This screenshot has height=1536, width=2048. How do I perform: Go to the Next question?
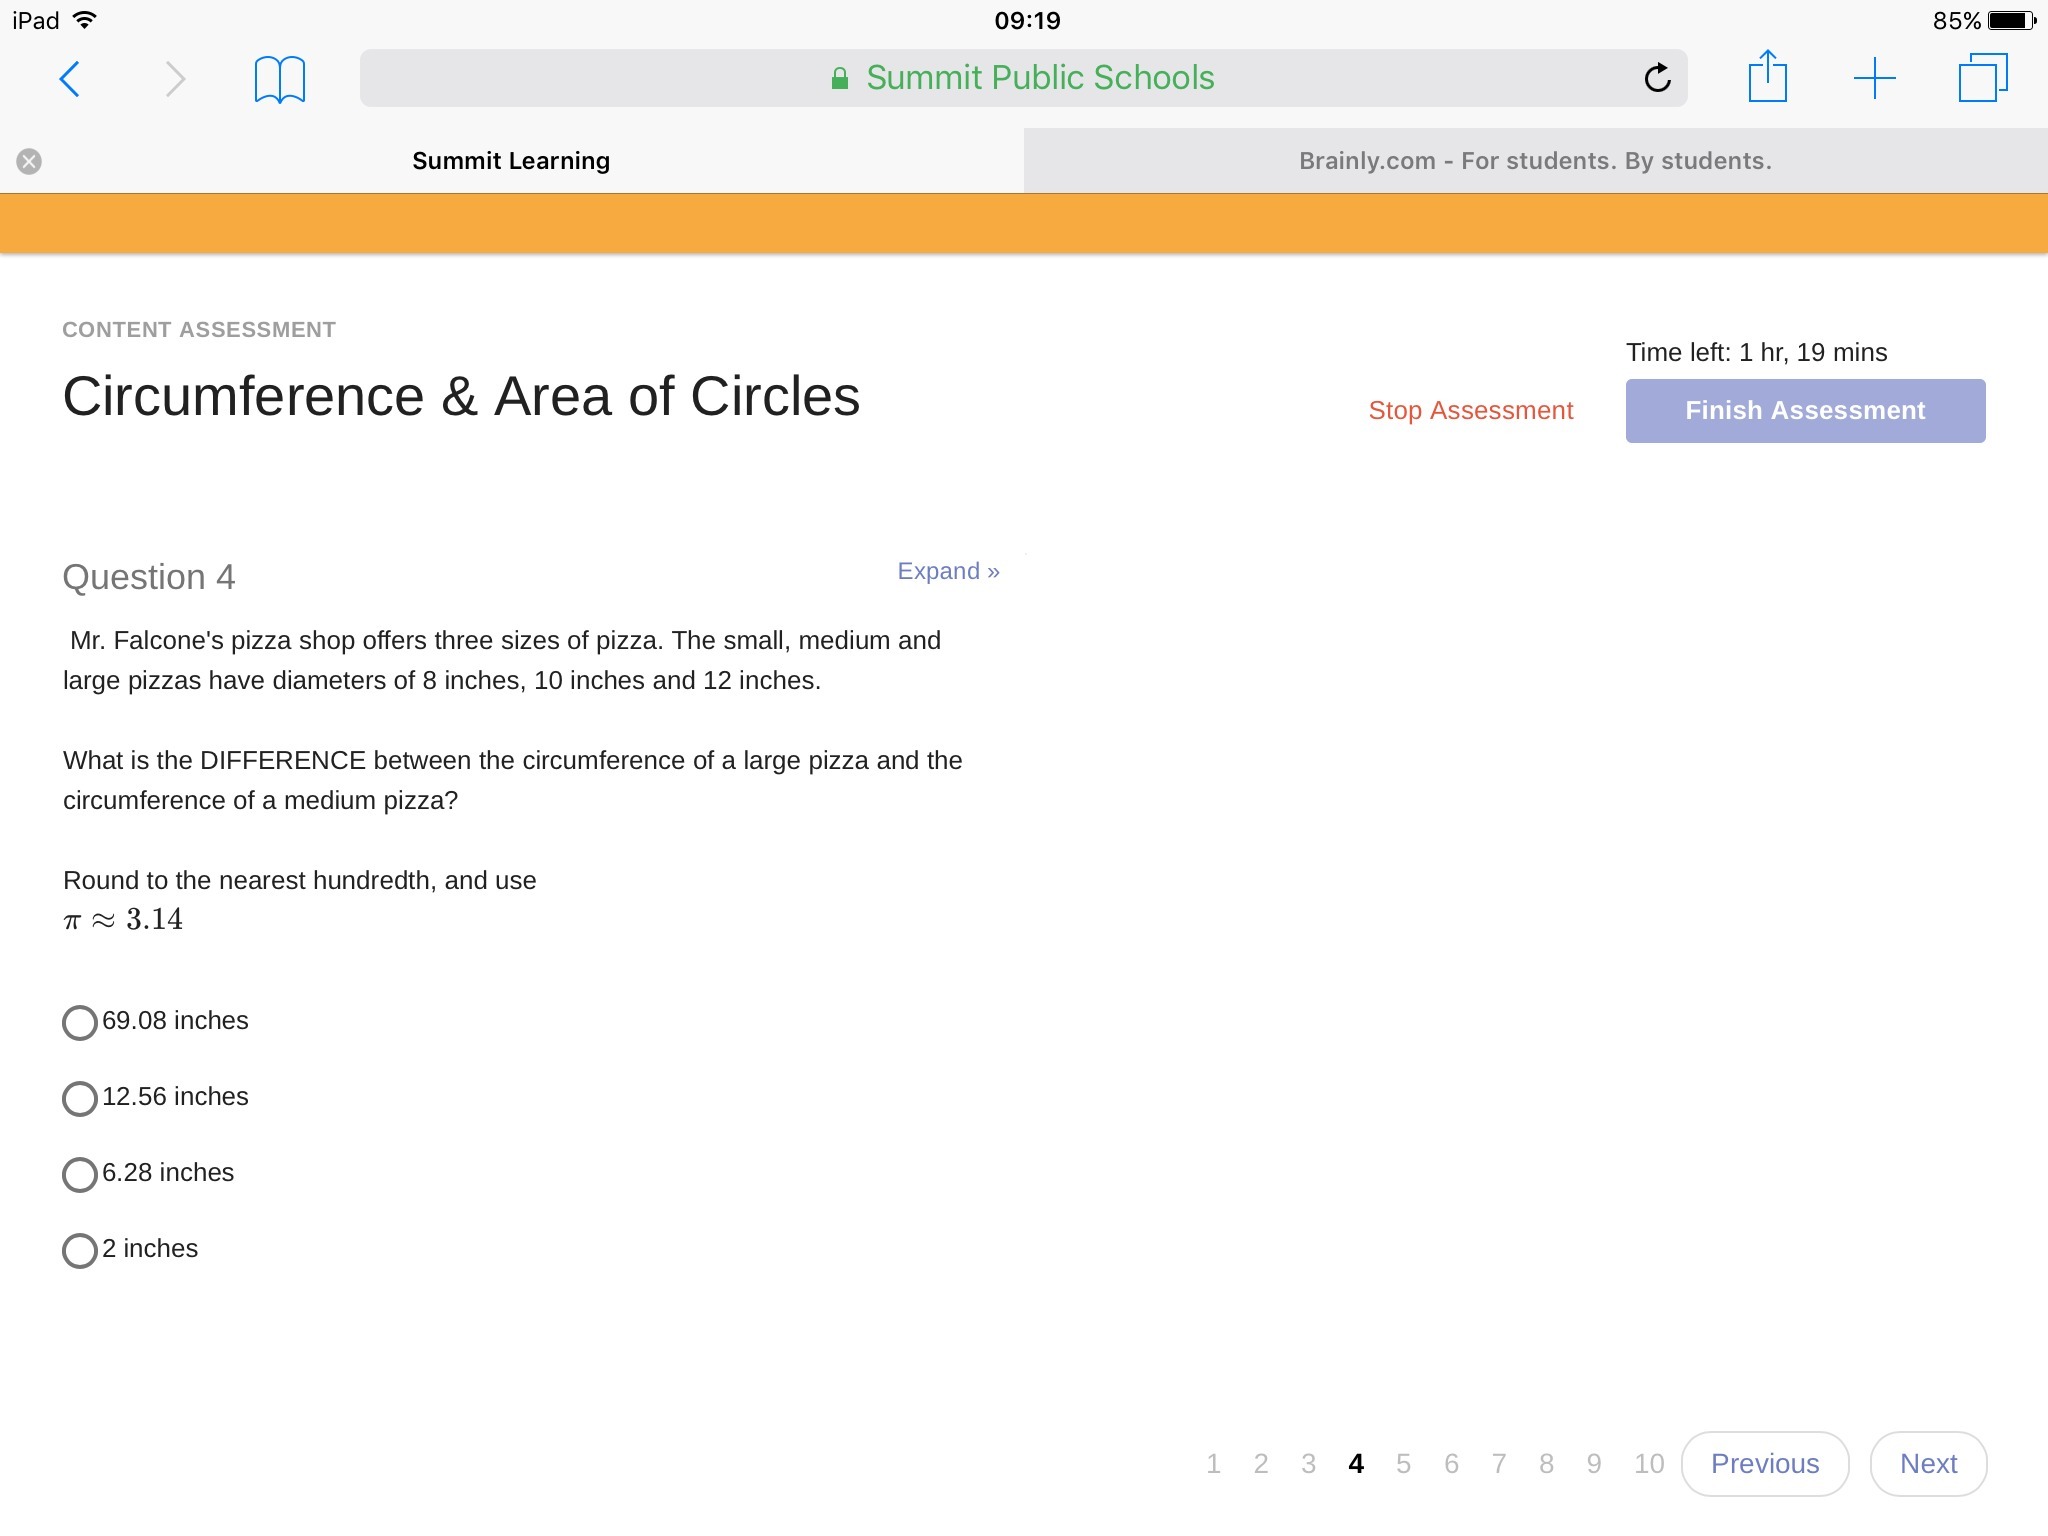coord(1927,1464)
